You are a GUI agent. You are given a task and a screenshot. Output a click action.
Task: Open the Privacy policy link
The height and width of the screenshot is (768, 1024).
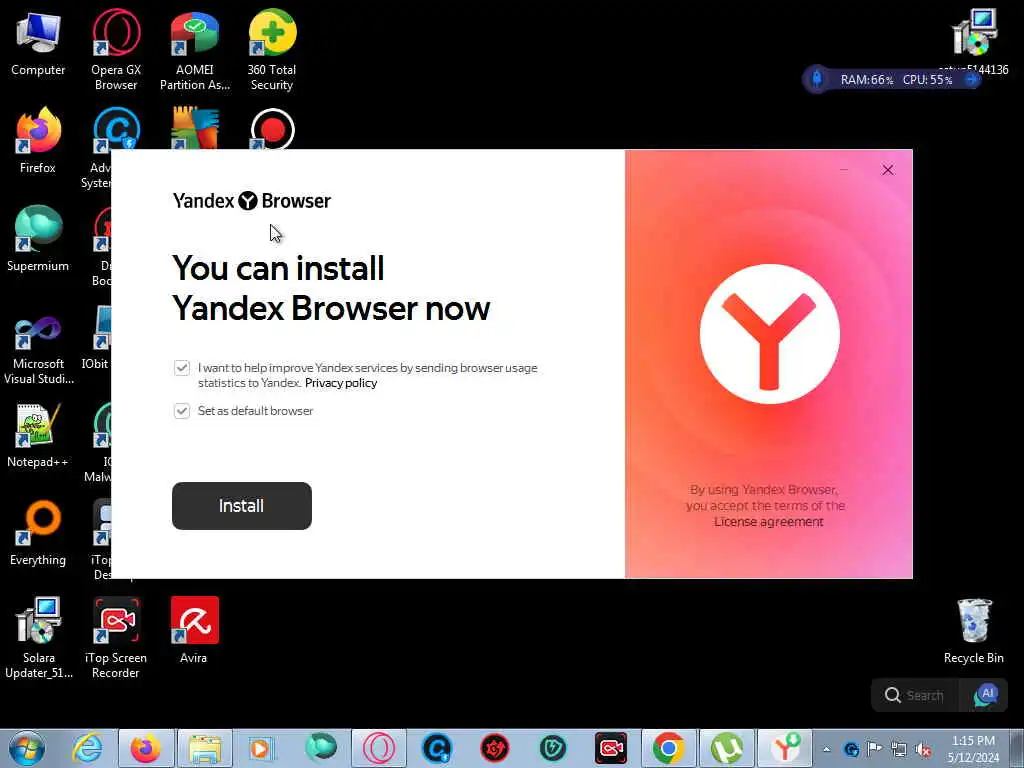click(x=341, y=383)
